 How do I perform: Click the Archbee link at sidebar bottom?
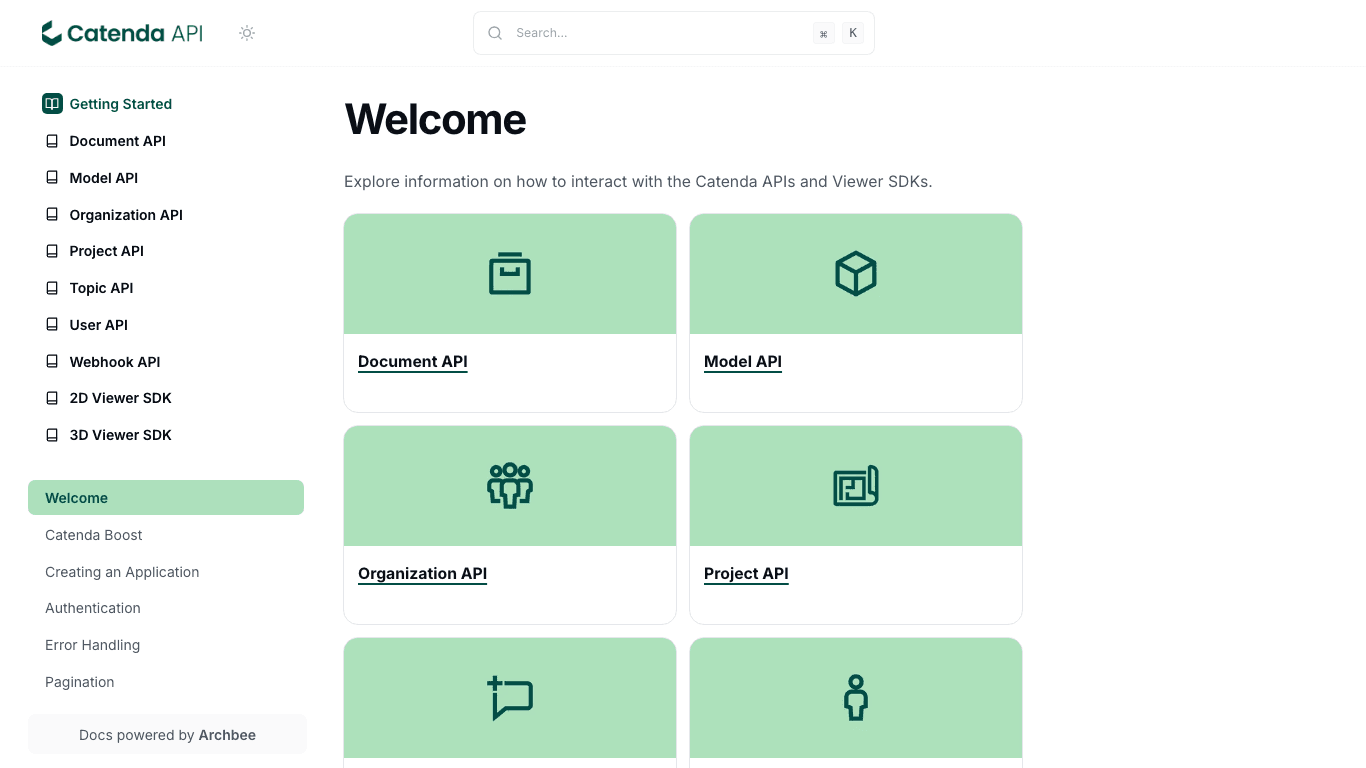pyautogui.click(x=227, y=734)
